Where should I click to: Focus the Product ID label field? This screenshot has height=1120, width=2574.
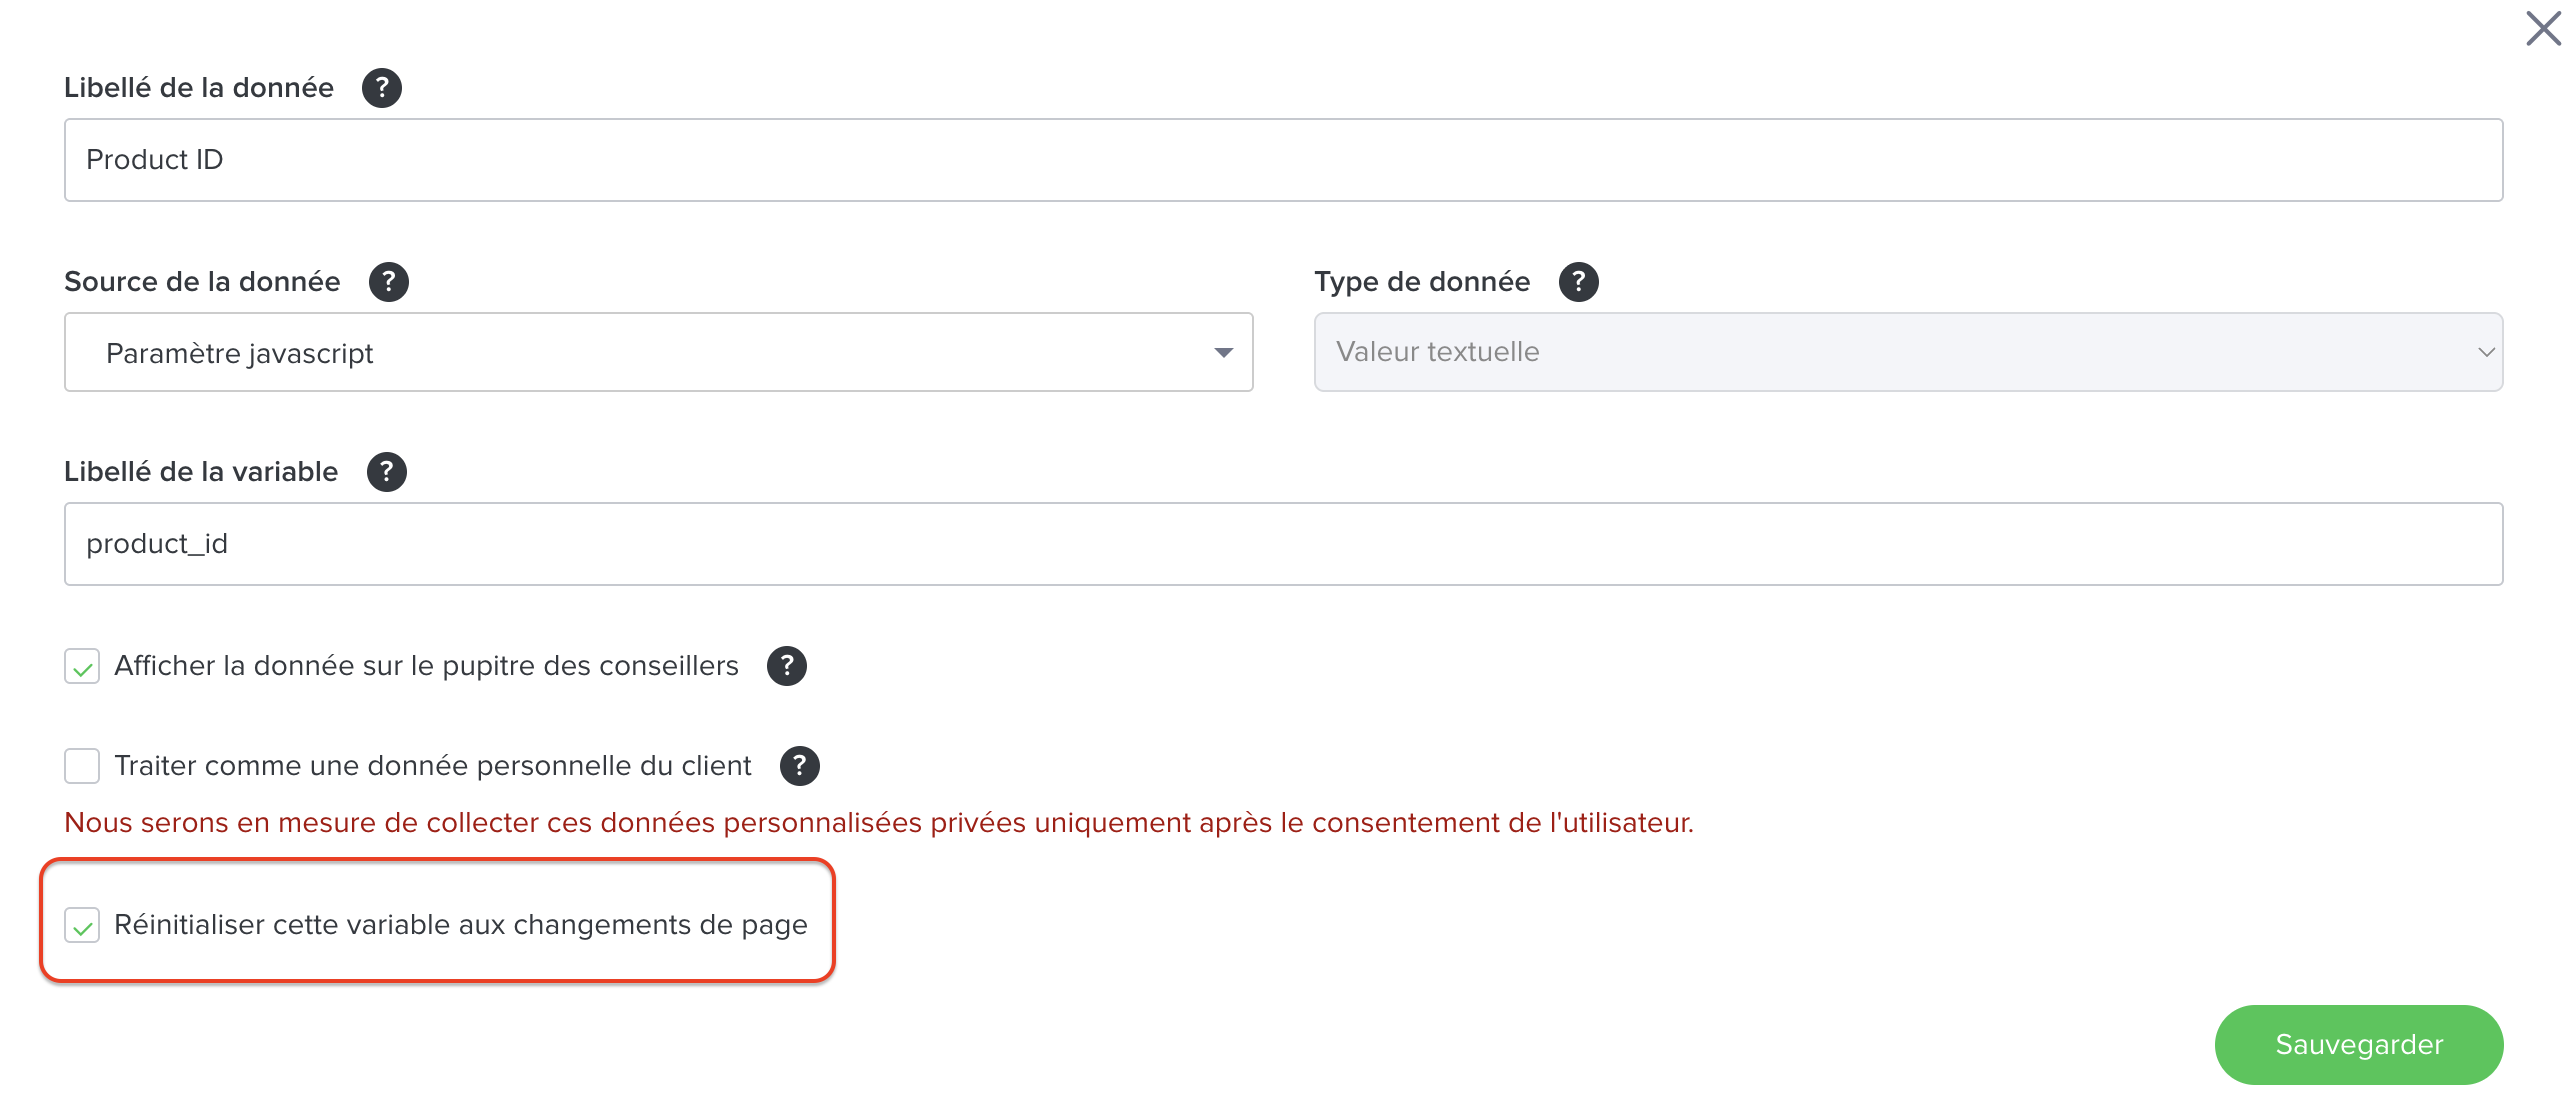click(x=1283, y=160)
